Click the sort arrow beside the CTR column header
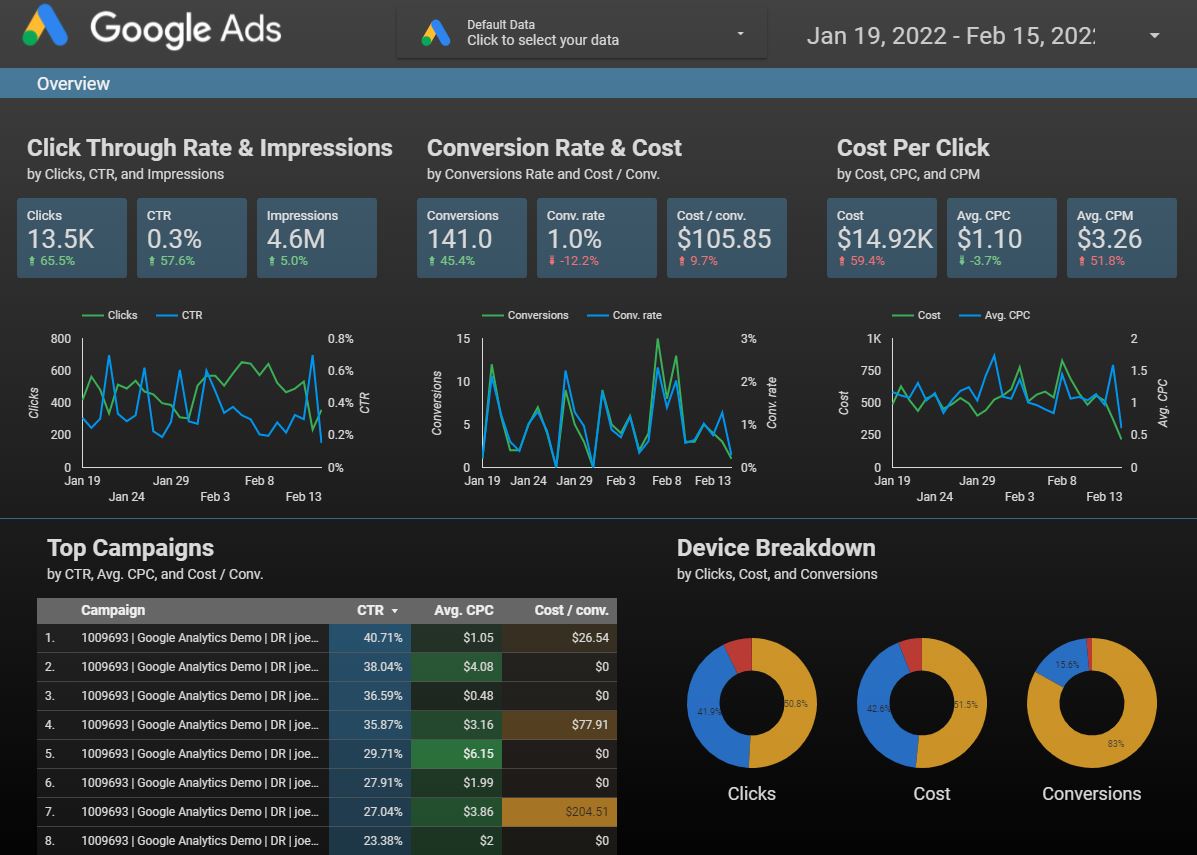The width and height of the screenshot is (1197, 855). (x=395, y=611)
